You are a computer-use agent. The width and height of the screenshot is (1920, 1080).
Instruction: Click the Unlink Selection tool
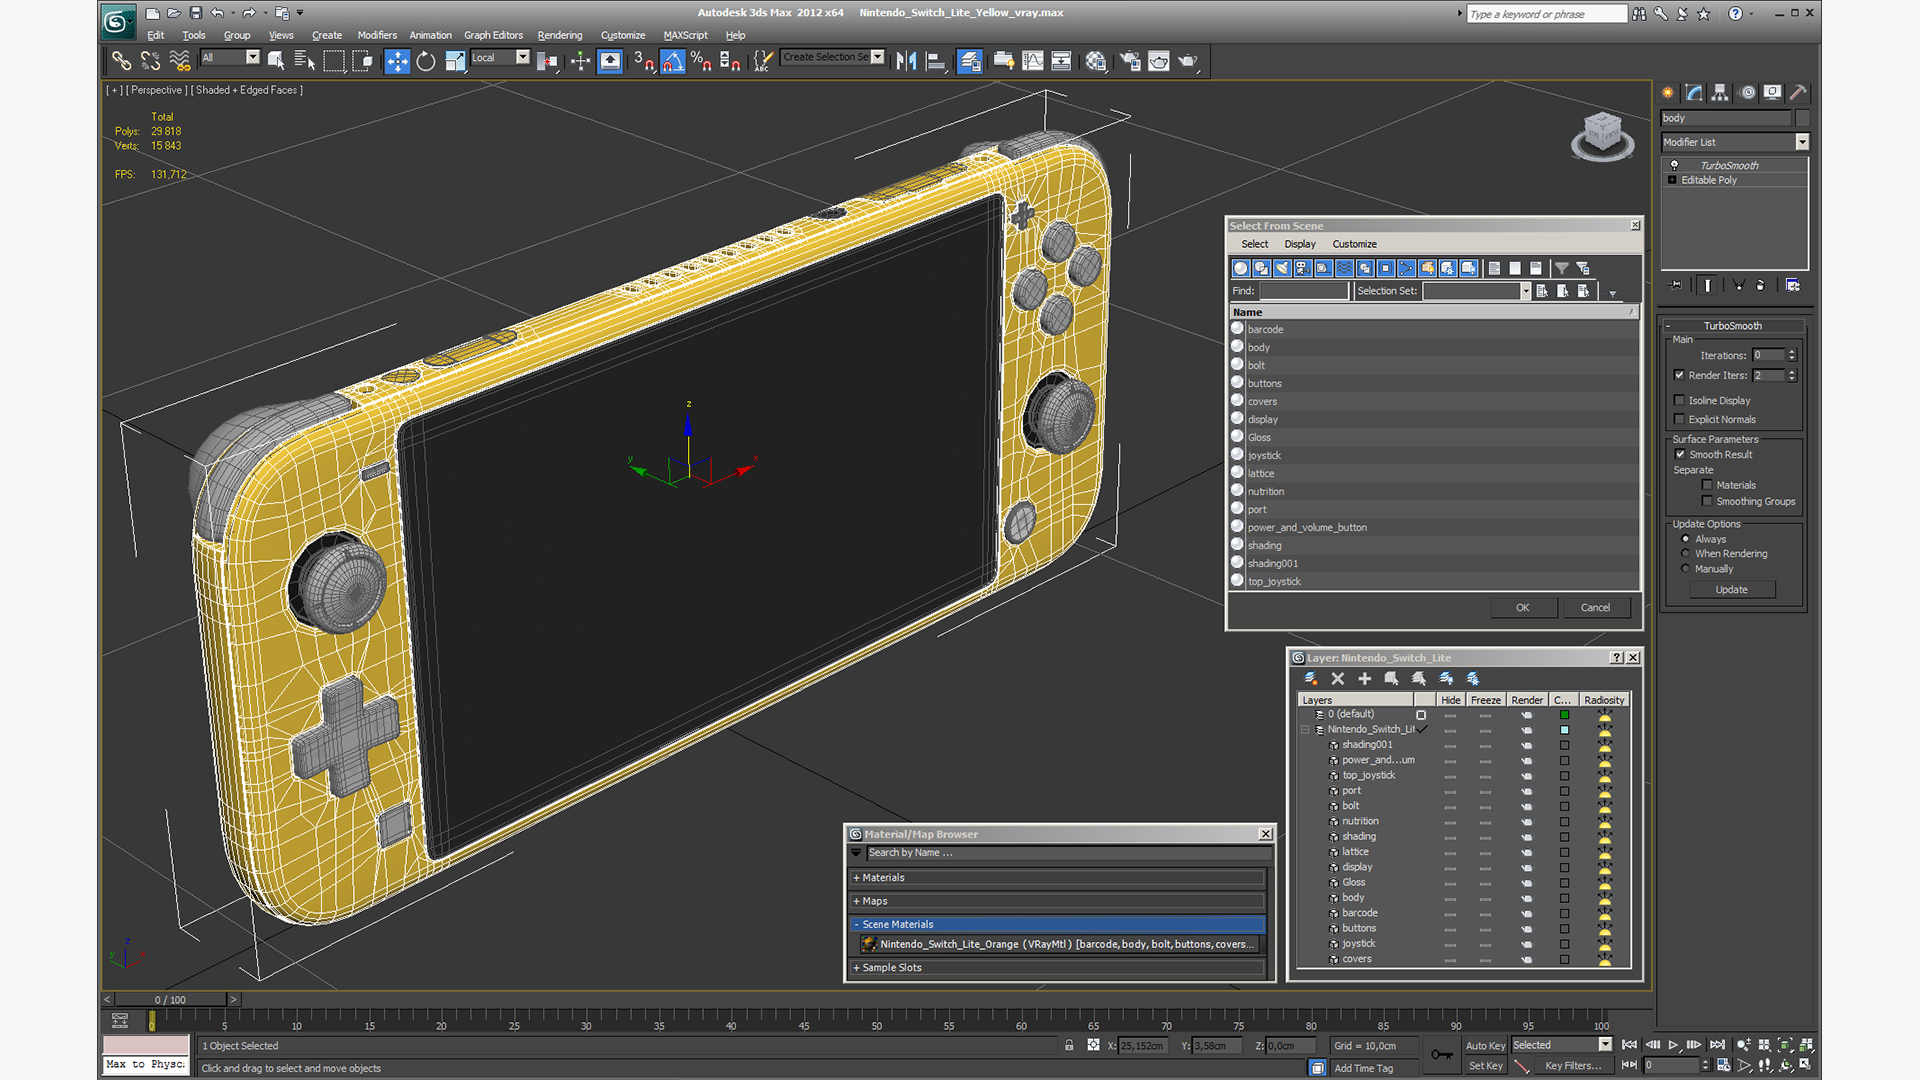151,61
